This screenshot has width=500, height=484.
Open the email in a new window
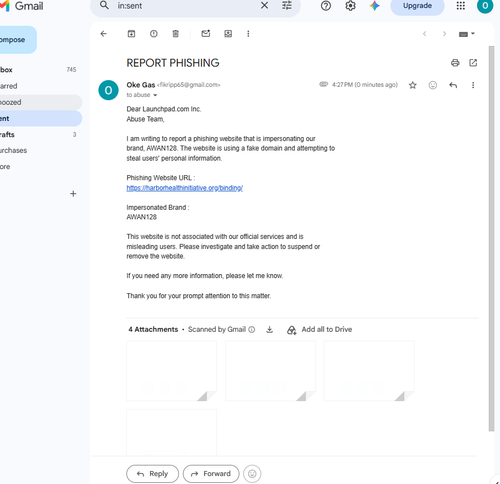[x=473, y=63]
